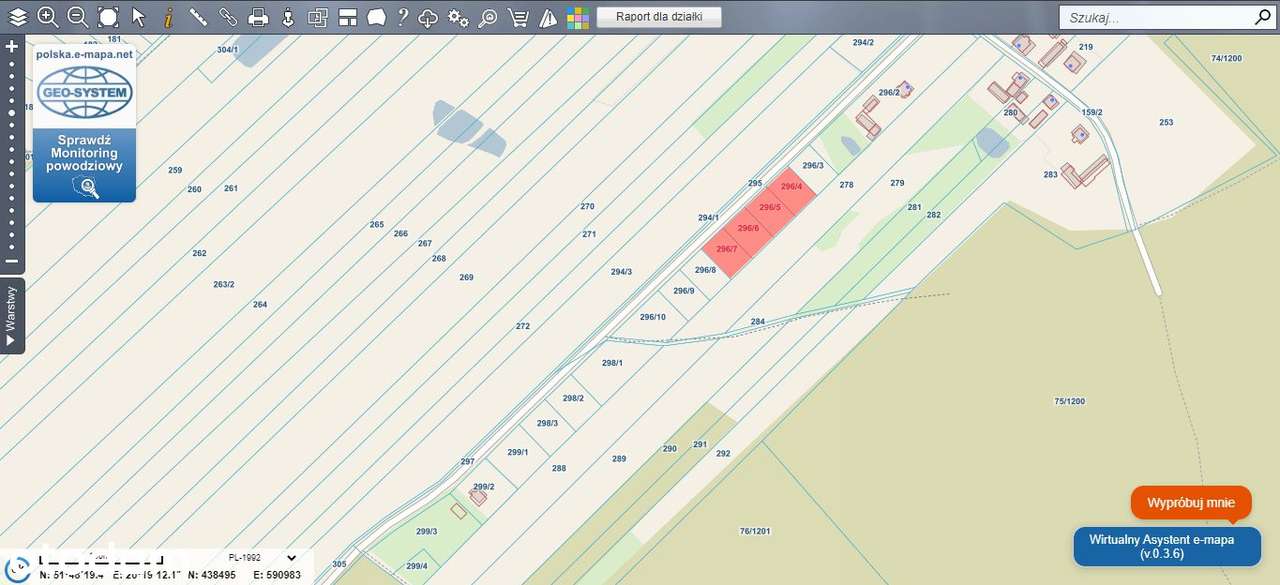This screenshot has height=585, width=1280.
Task: Click the chain link icon
Action: pos(228,17)
